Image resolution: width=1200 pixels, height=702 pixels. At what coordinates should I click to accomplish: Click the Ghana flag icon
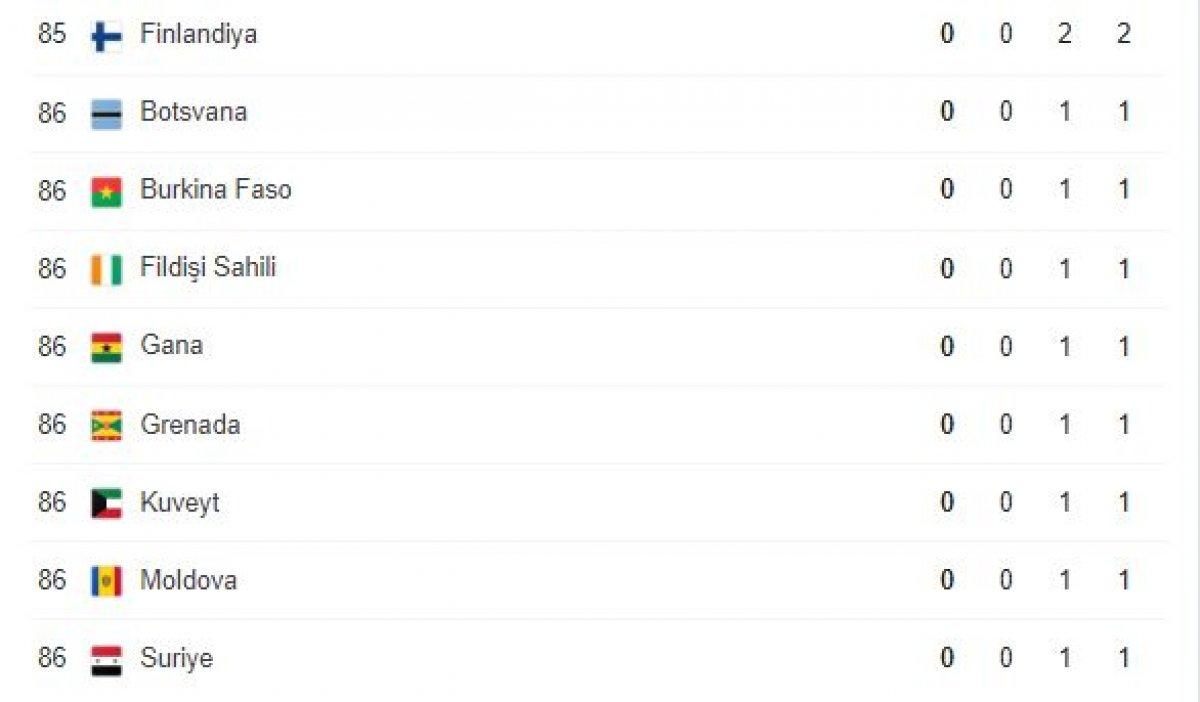pos(106,348)
